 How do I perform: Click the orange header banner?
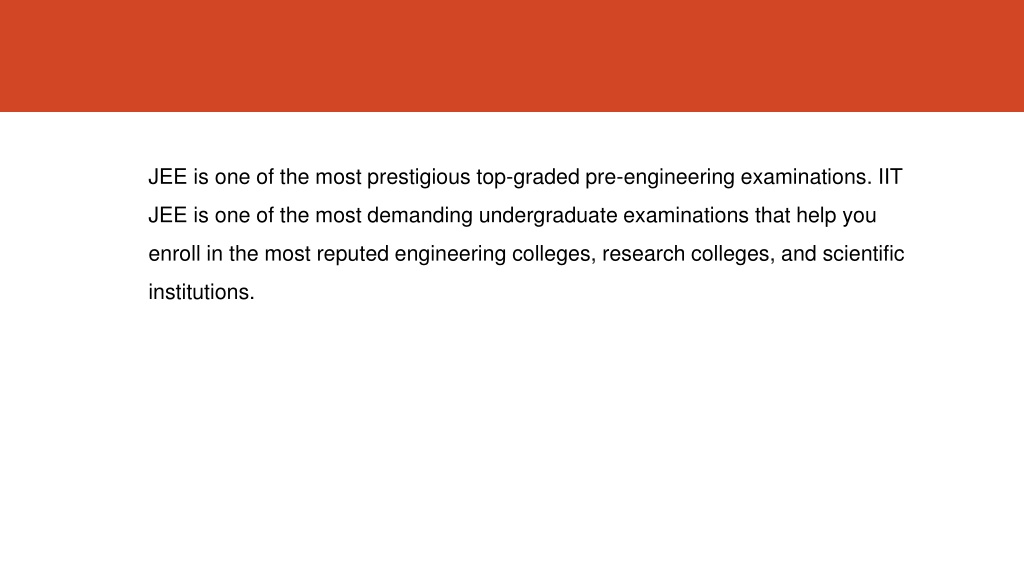(x=512, y=56)
